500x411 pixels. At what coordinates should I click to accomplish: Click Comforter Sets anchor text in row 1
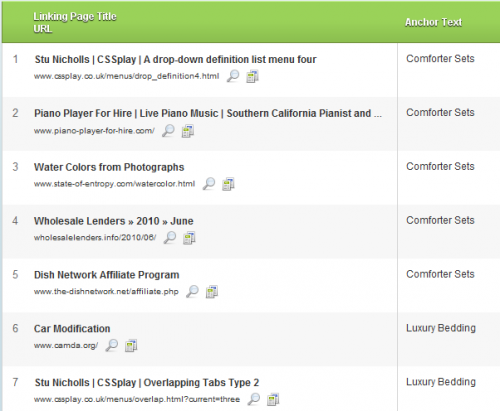[440, 59]
